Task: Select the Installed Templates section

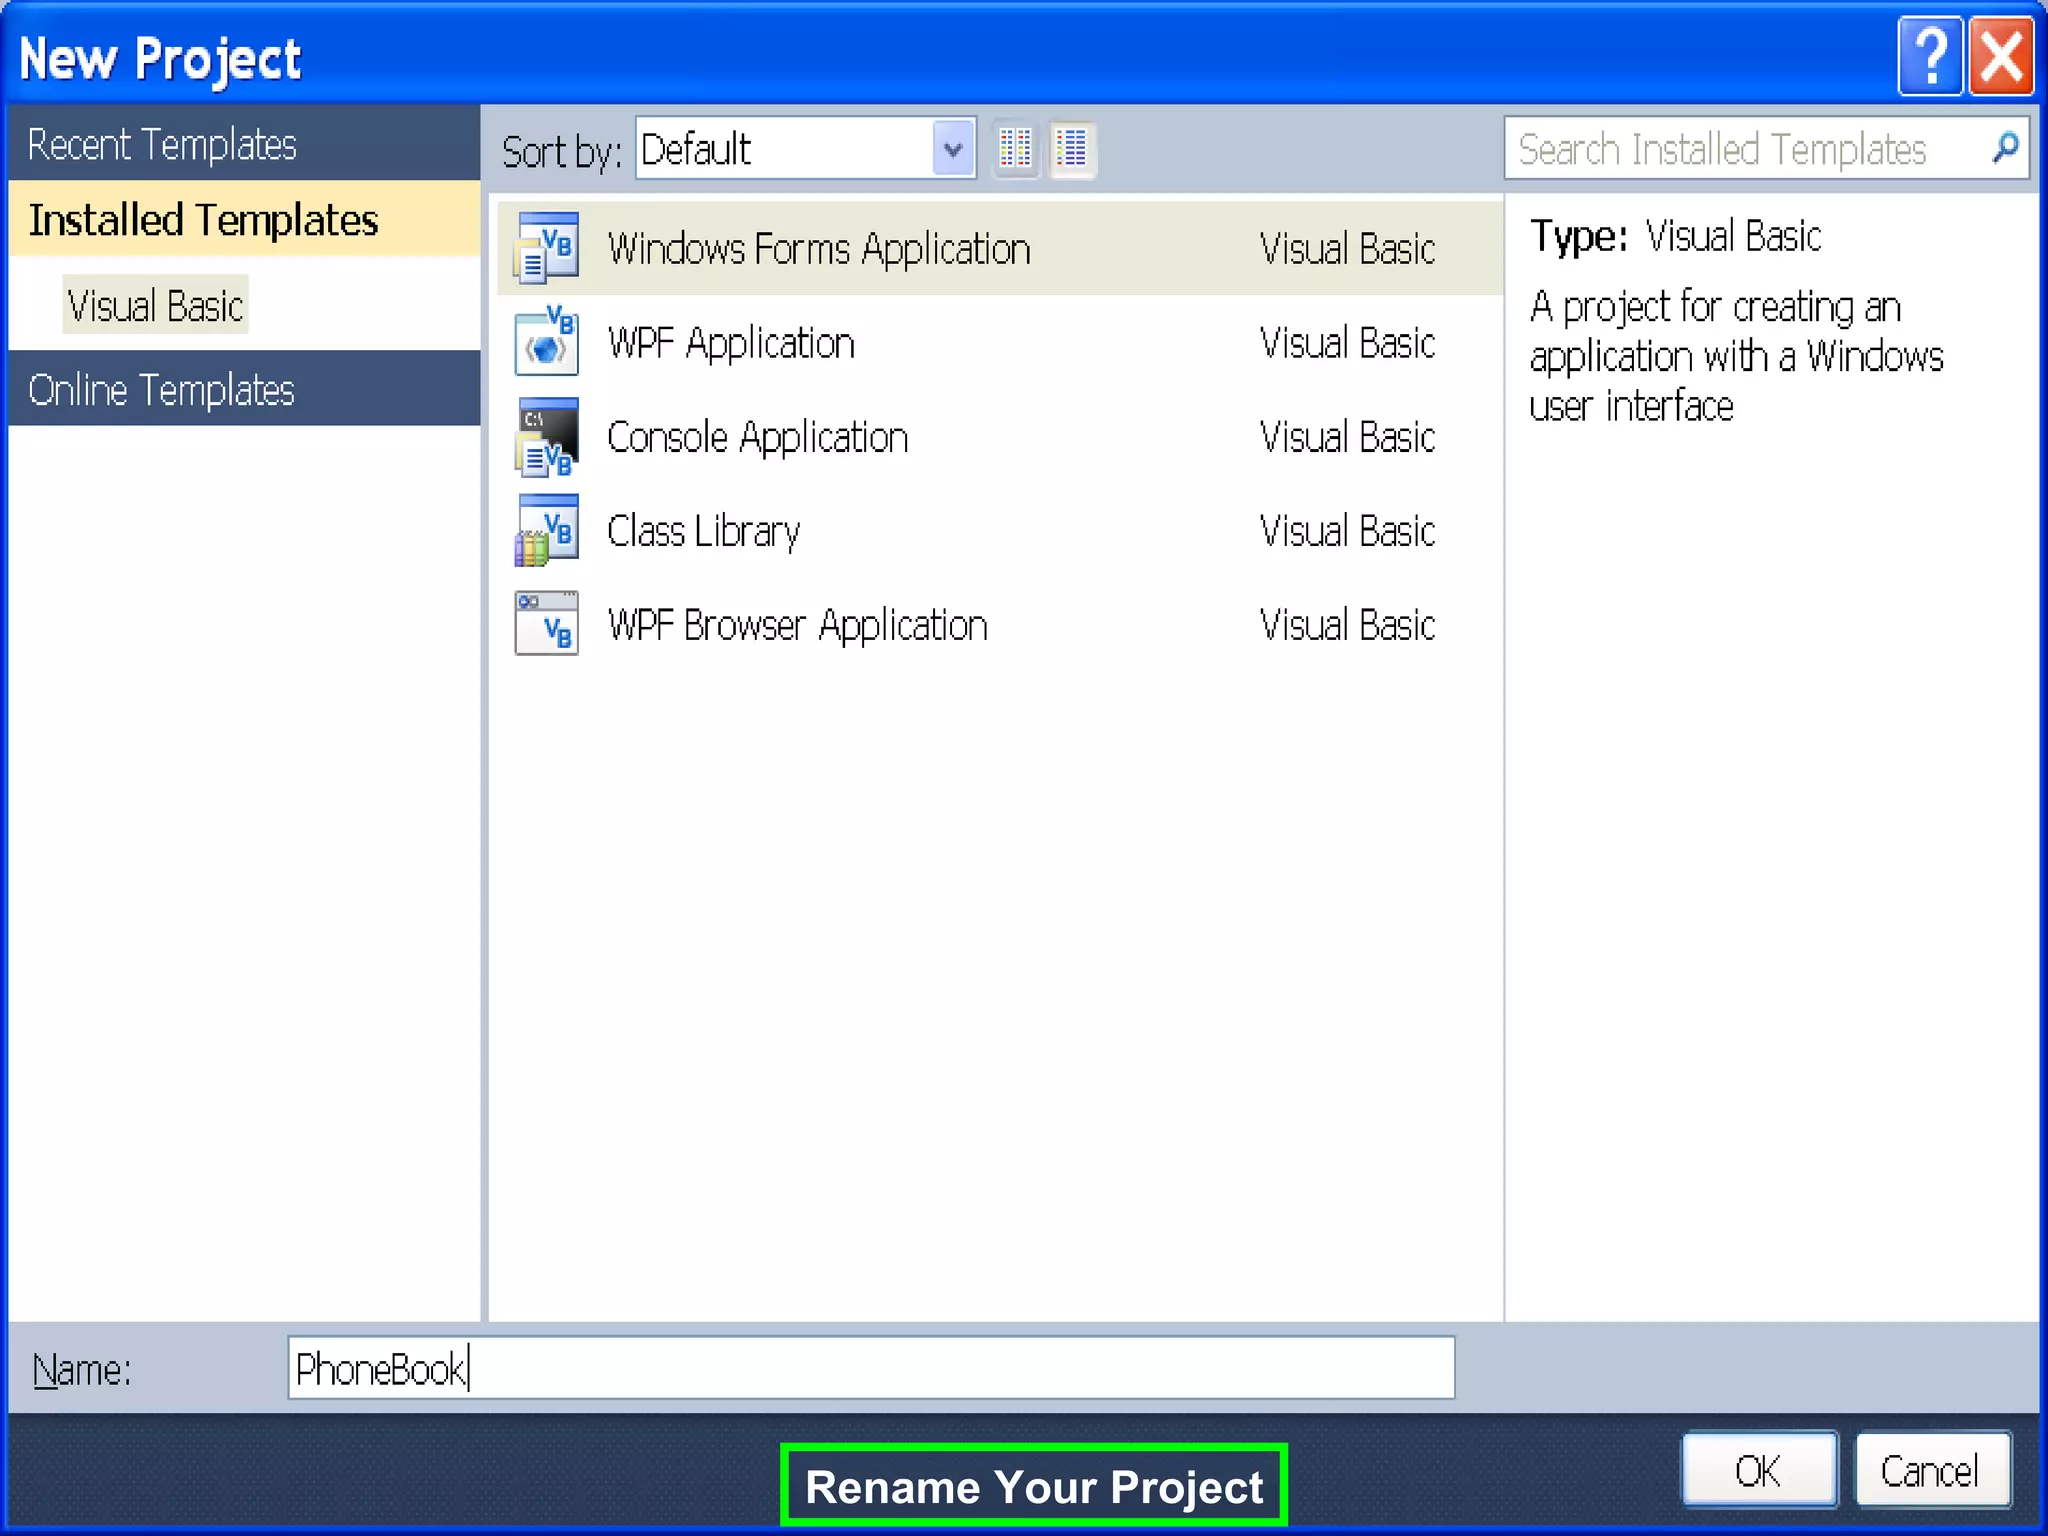Action: (203, 220)
